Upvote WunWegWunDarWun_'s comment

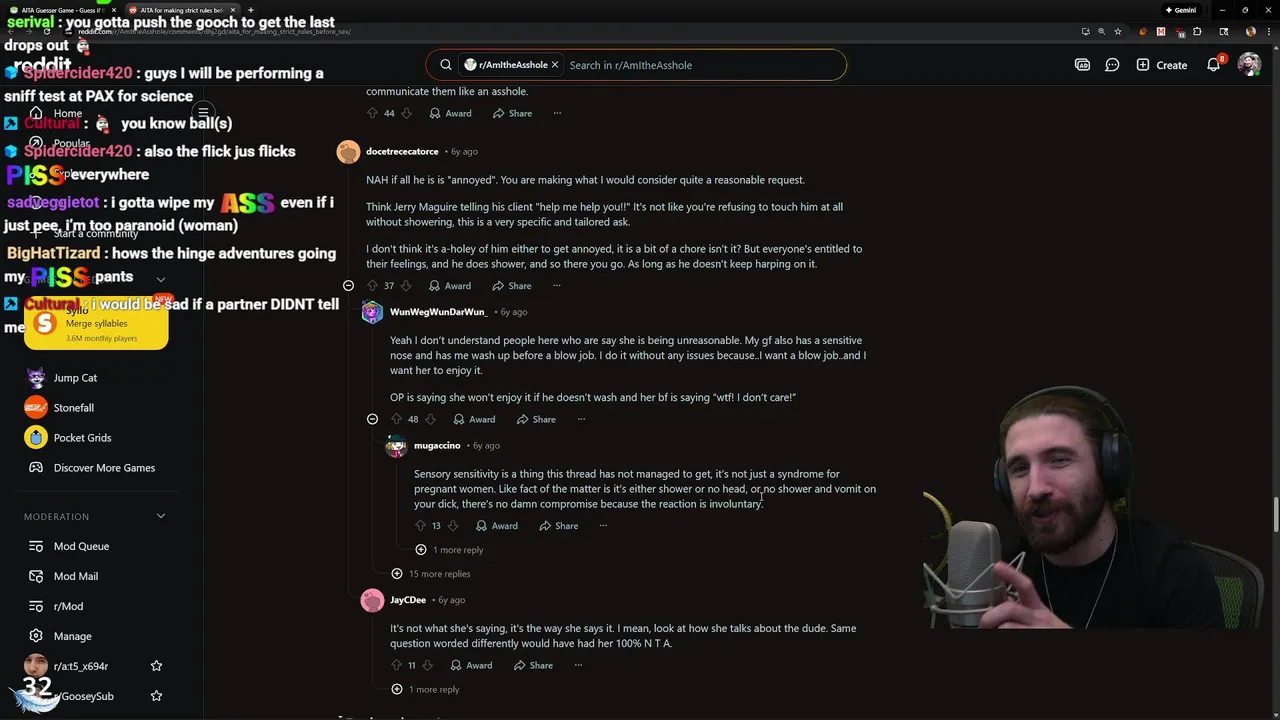[x=396, y=419]
